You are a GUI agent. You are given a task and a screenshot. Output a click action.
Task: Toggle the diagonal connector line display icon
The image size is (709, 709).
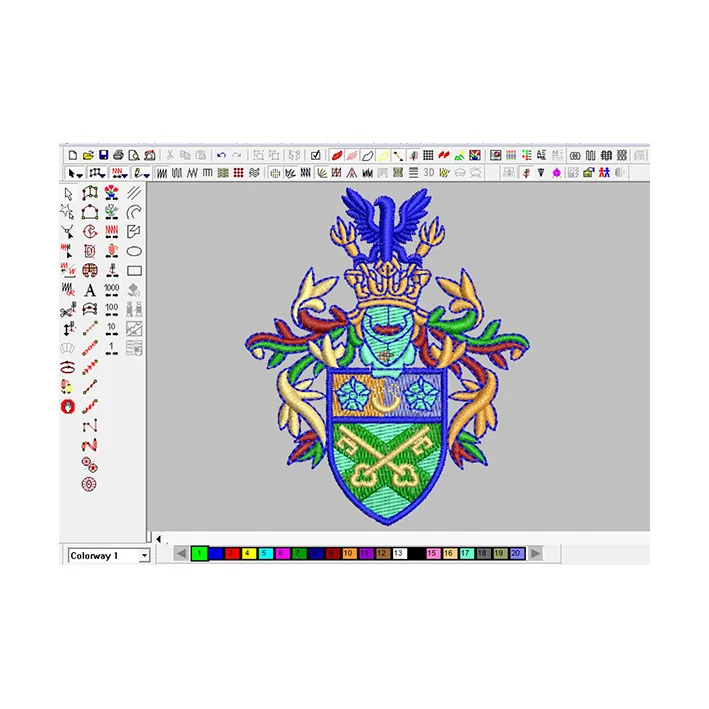(398, 156)
